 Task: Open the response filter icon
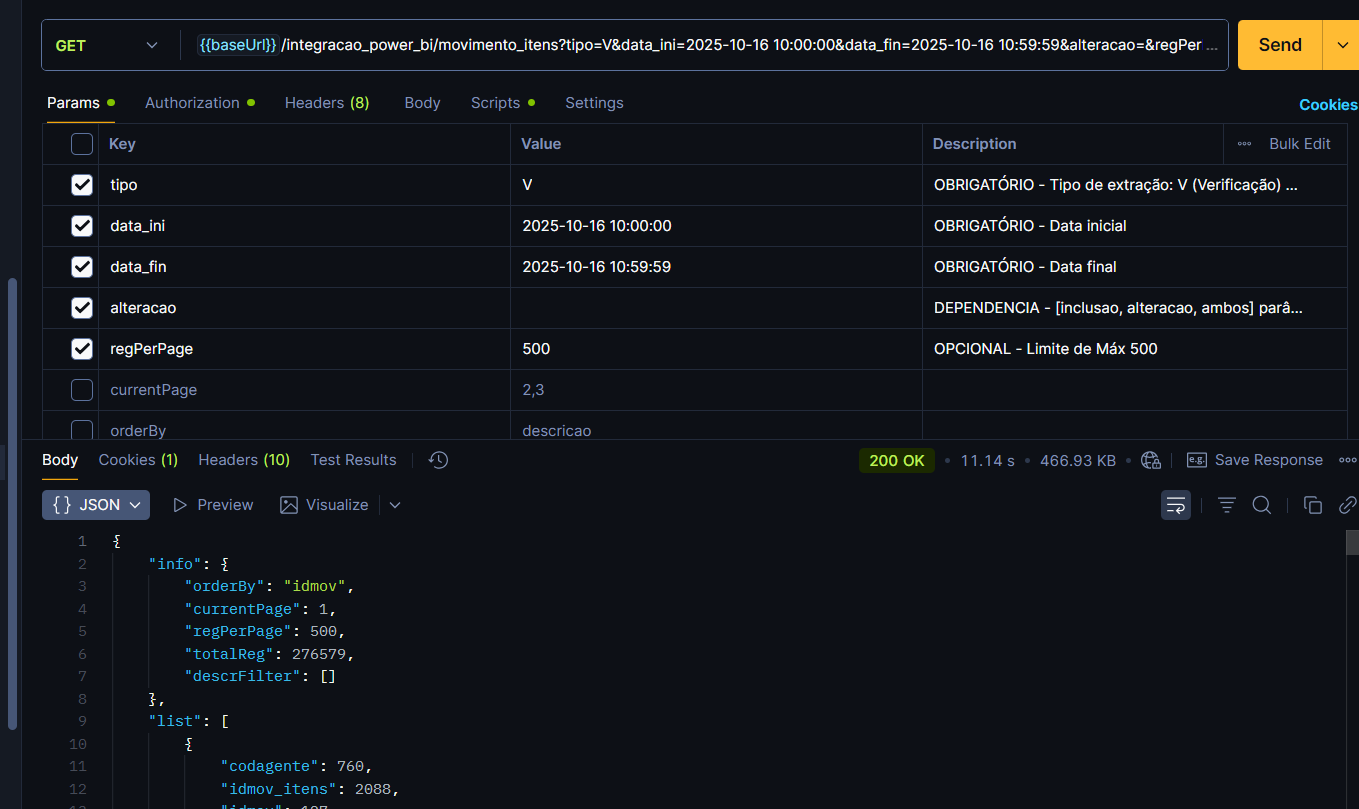(1227, 505)
